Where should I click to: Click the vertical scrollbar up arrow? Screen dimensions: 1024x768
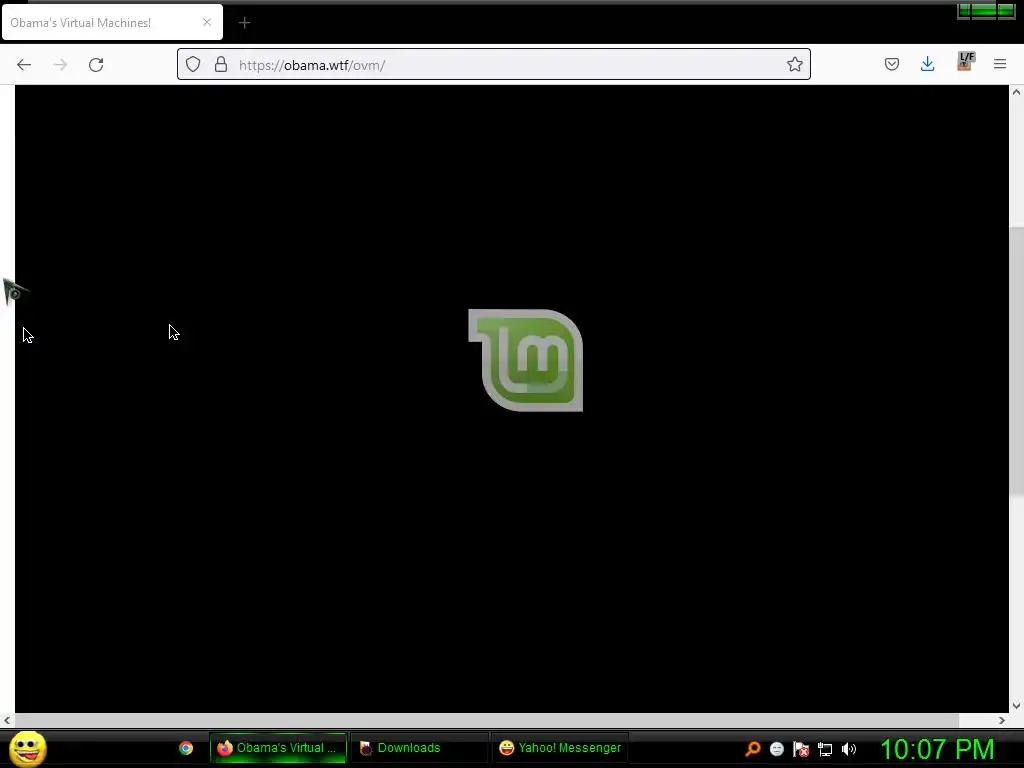pyautogui.click(x=1016, y=92)
